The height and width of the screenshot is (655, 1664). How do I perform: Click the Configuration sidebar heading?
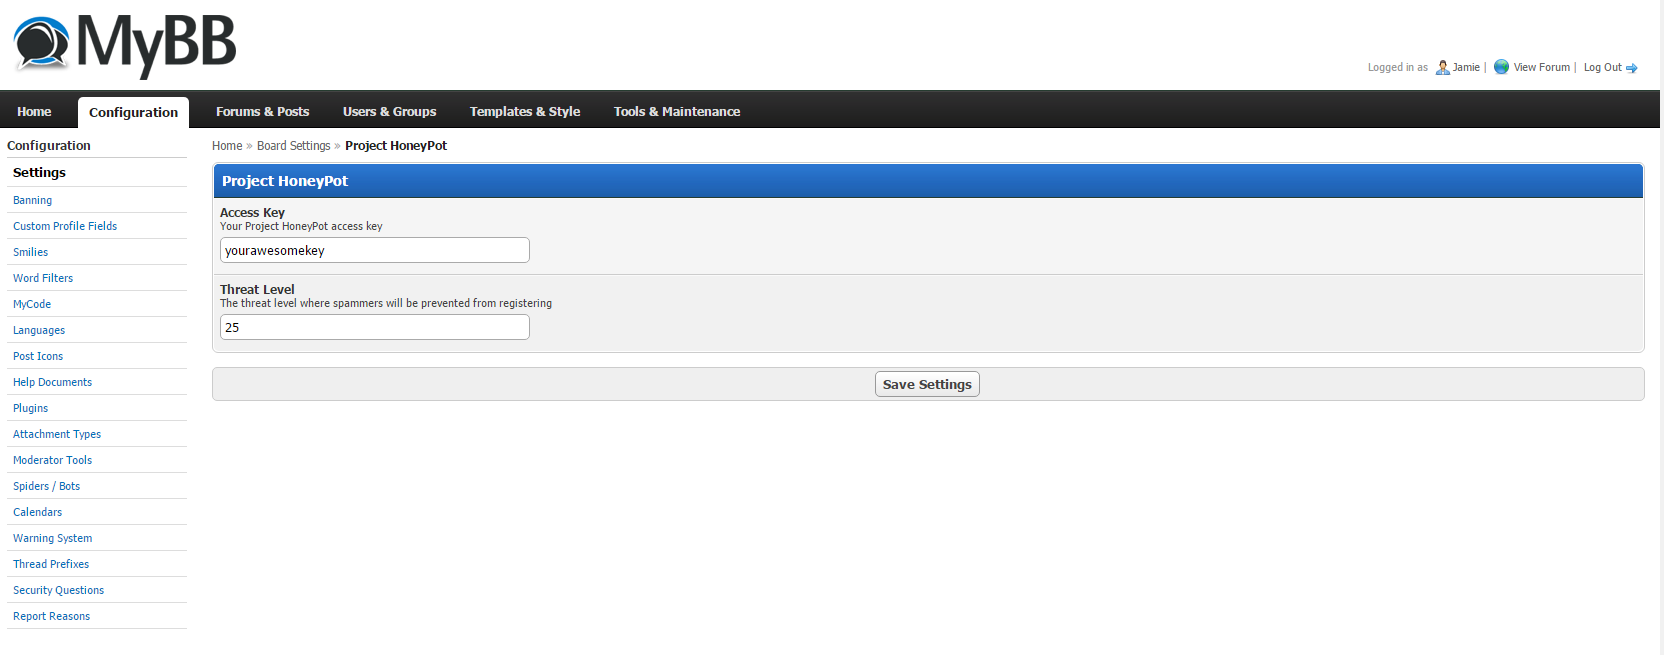(x=49, y=146)
